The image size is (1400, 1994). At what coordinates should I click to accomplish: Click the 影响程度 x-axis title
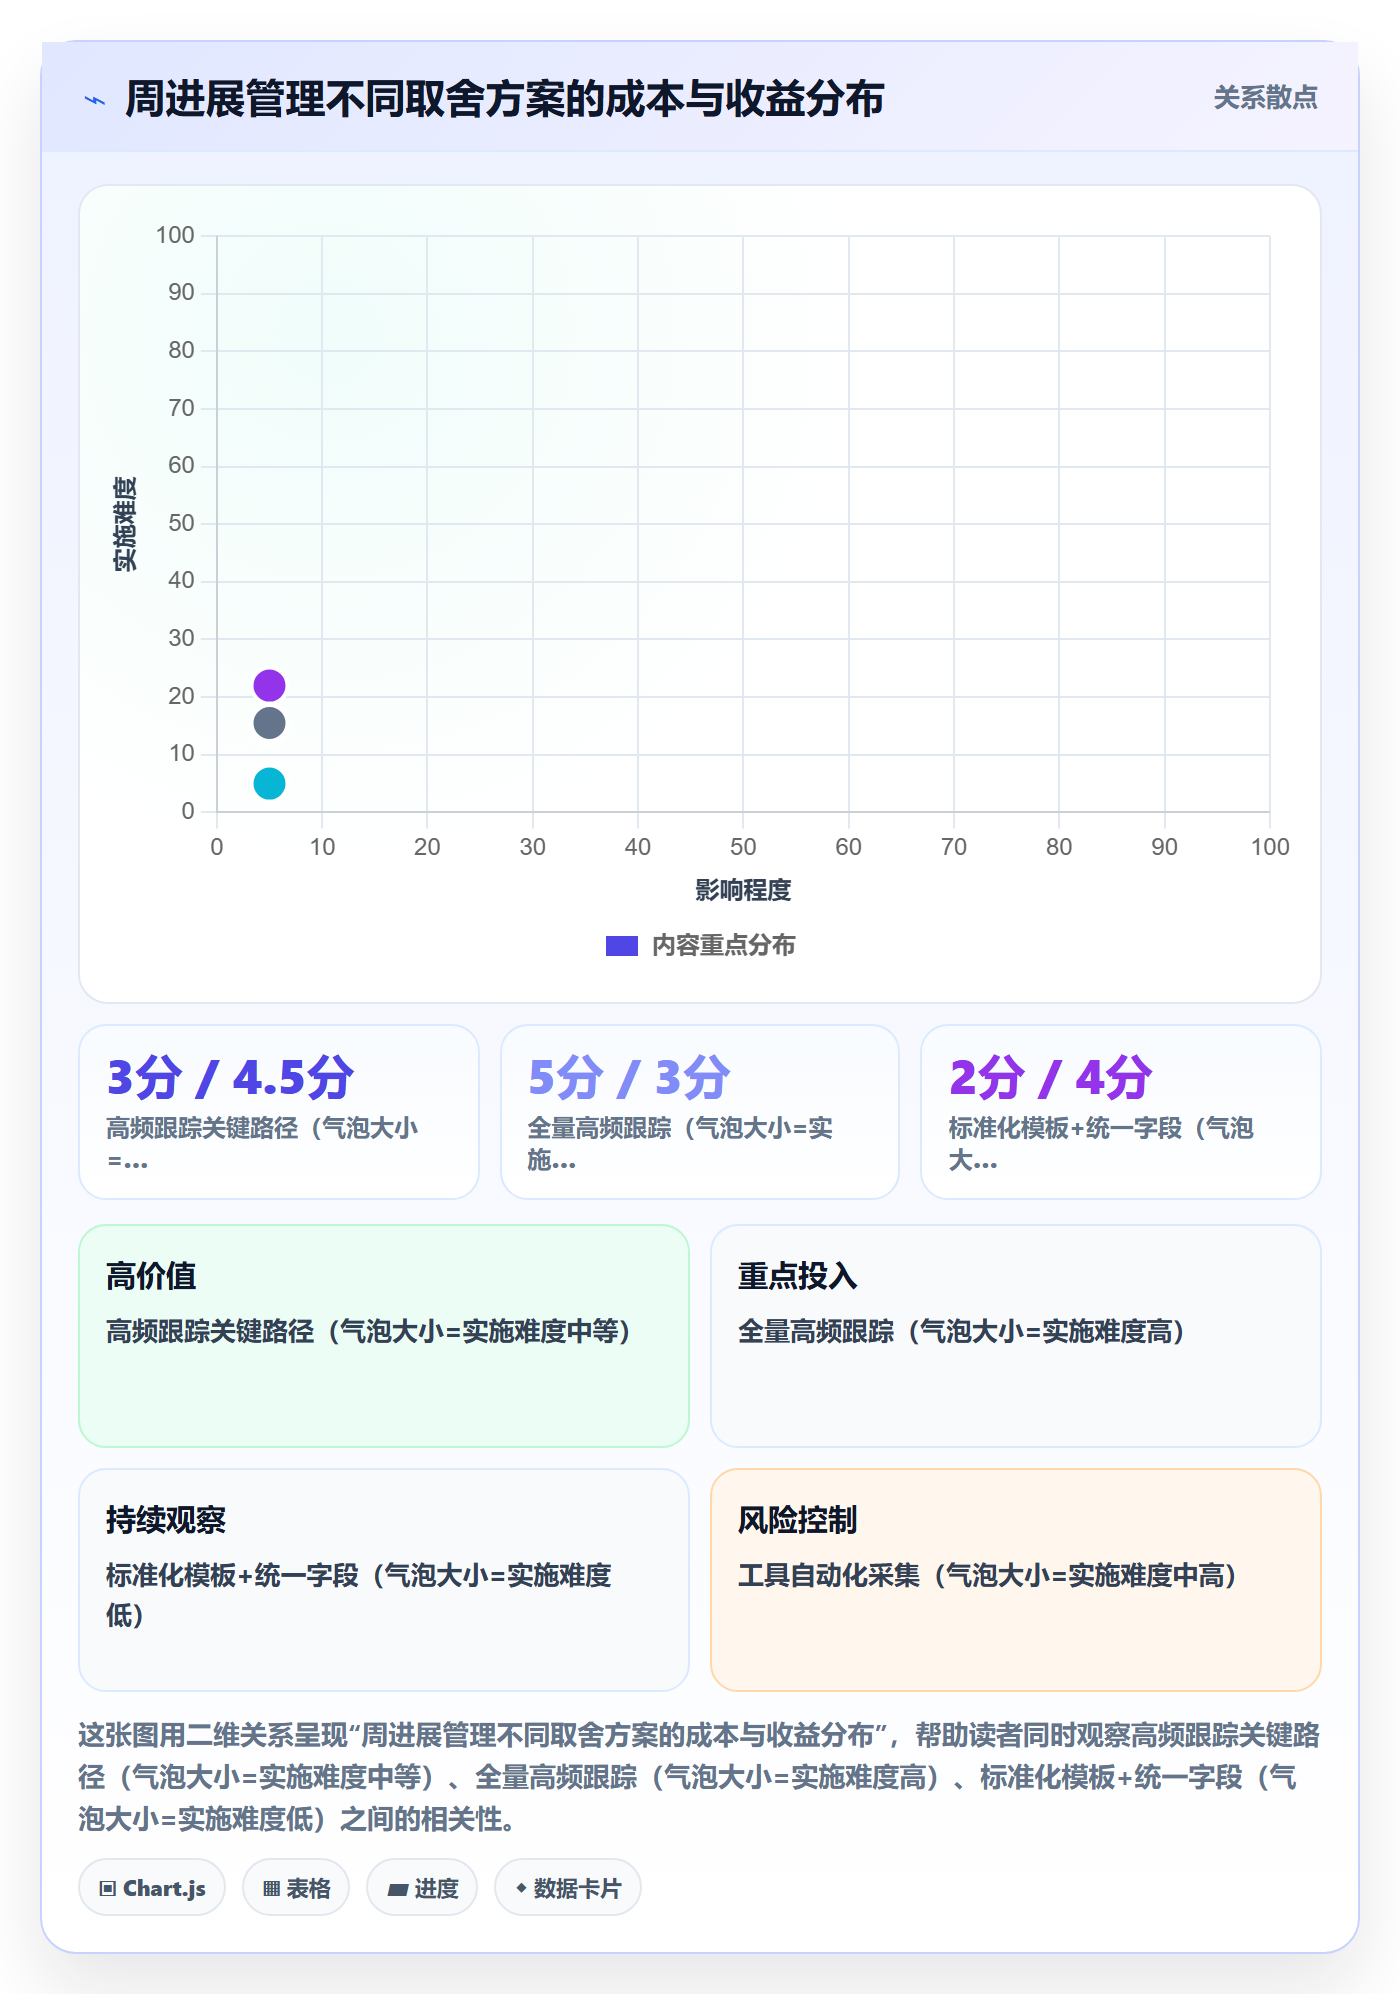(743, 890)
